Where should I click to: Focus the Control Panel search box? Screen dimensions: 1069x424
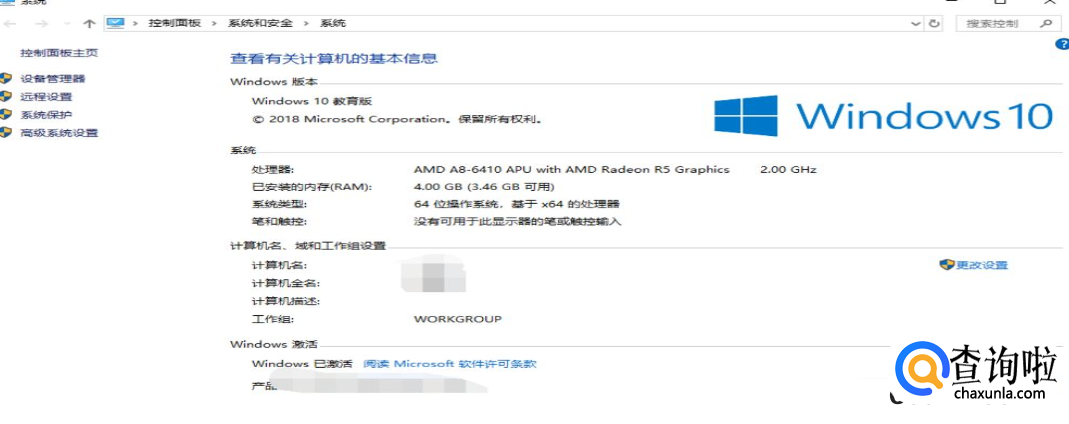coord(1008,23)
